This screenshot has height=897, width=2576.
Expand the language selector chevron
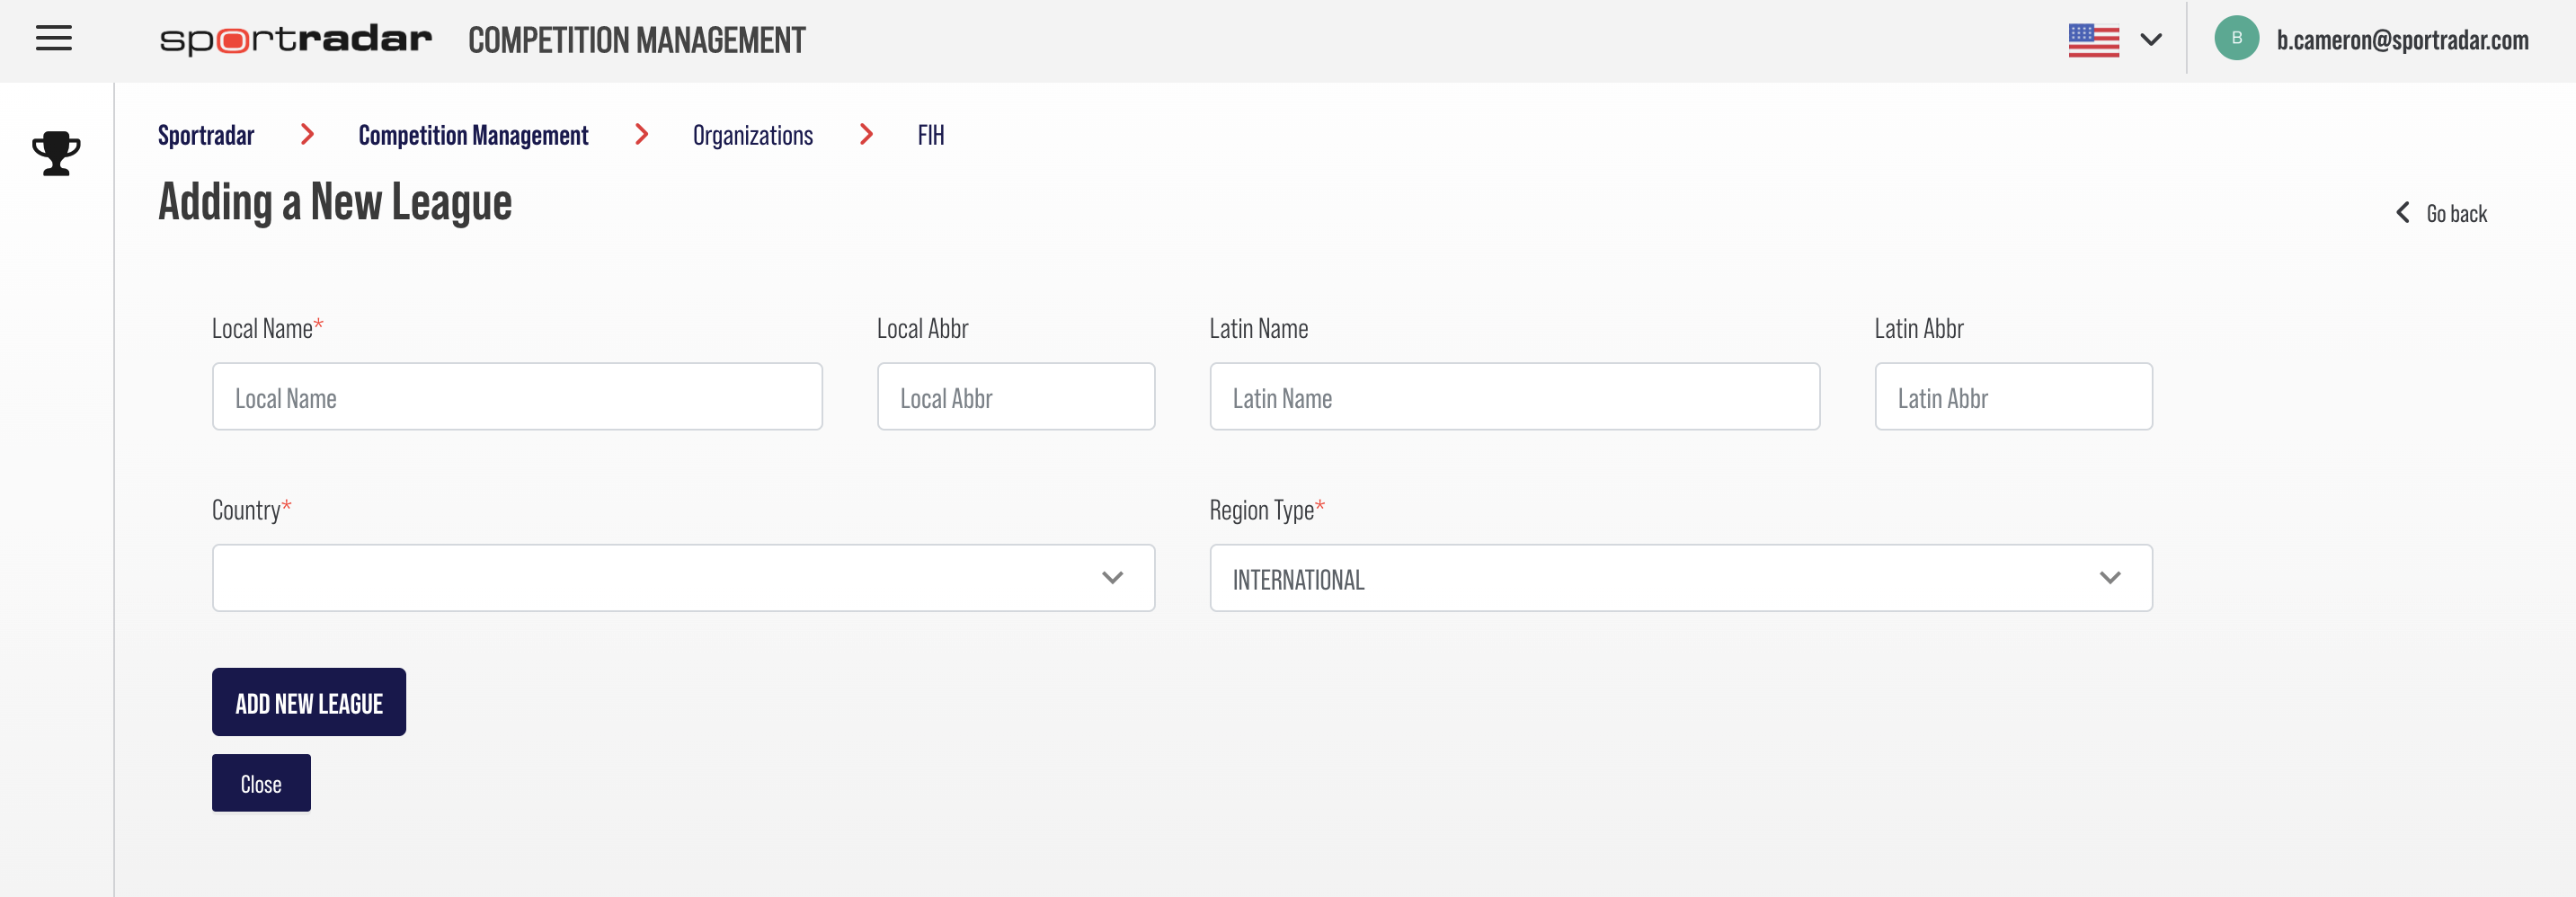(x=2151, y=40)
